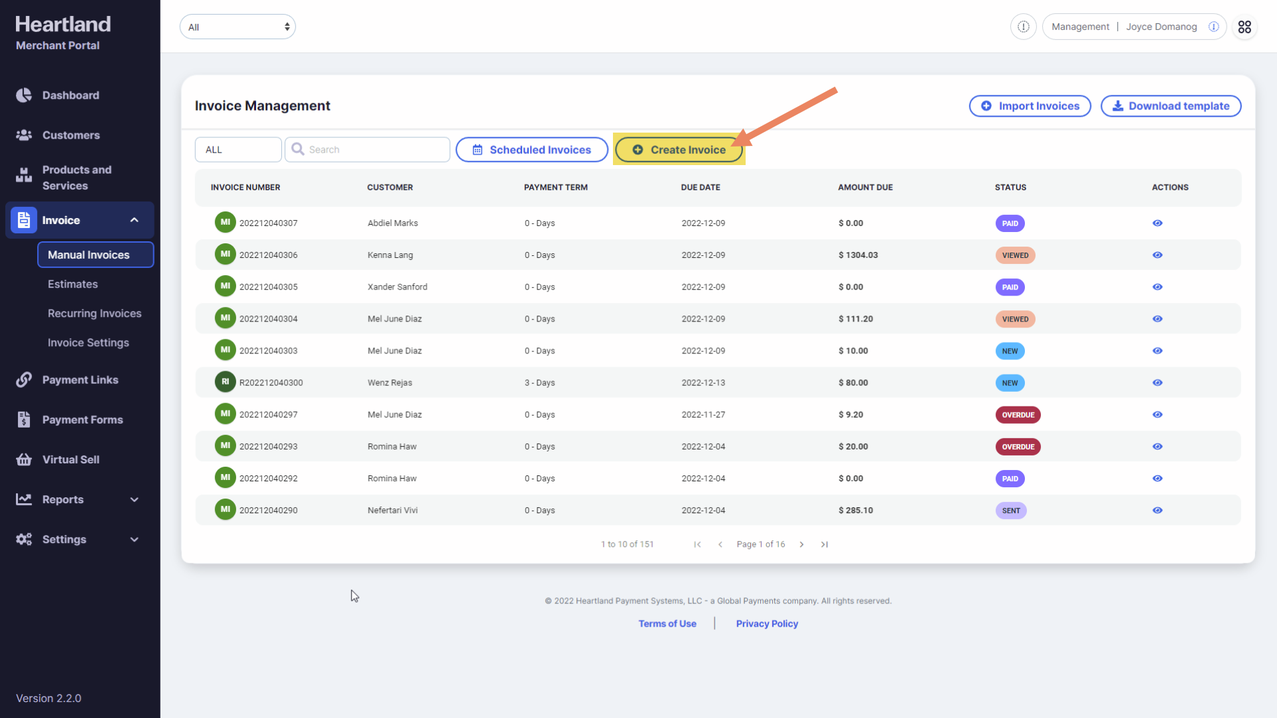The image size is (1277, 718).
Task: Open Recurring Invoices submenu item
Action: (x=94, y=313)
